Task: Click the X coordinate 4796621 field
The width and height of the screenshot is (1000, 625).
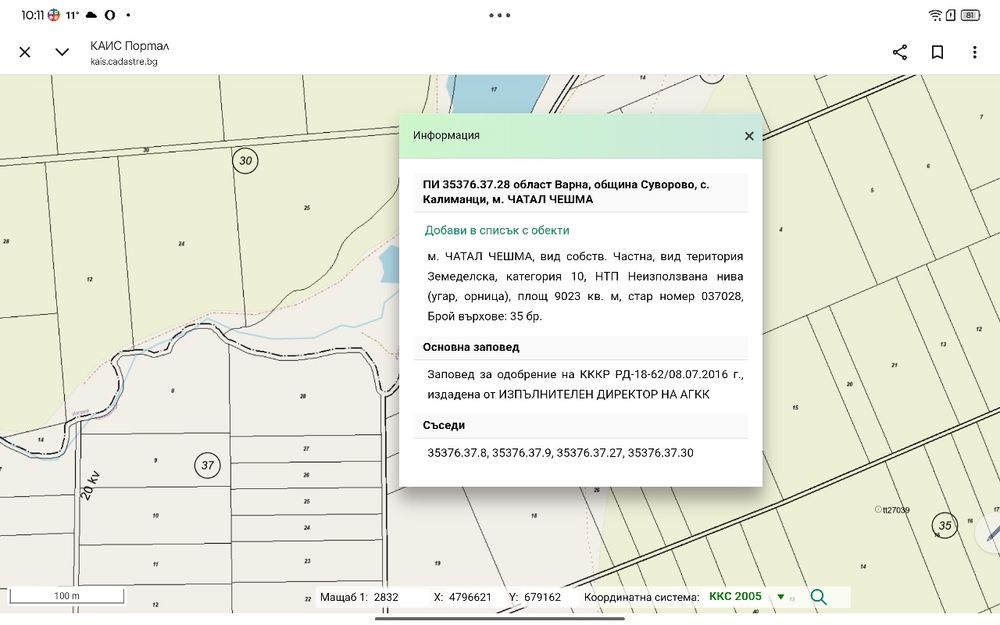Action: [470, 597]
